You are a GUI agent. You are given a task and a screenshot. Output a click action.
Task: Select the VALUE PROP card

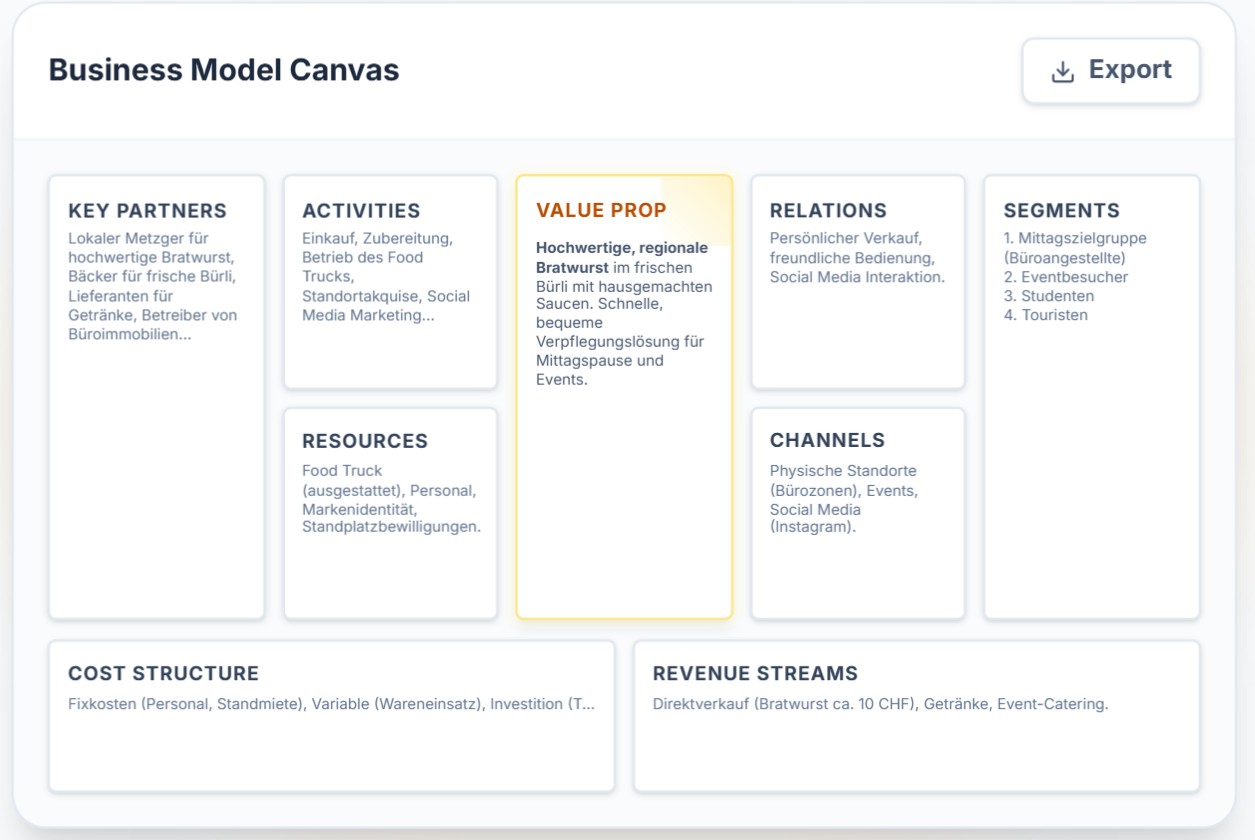click(623, 395)
